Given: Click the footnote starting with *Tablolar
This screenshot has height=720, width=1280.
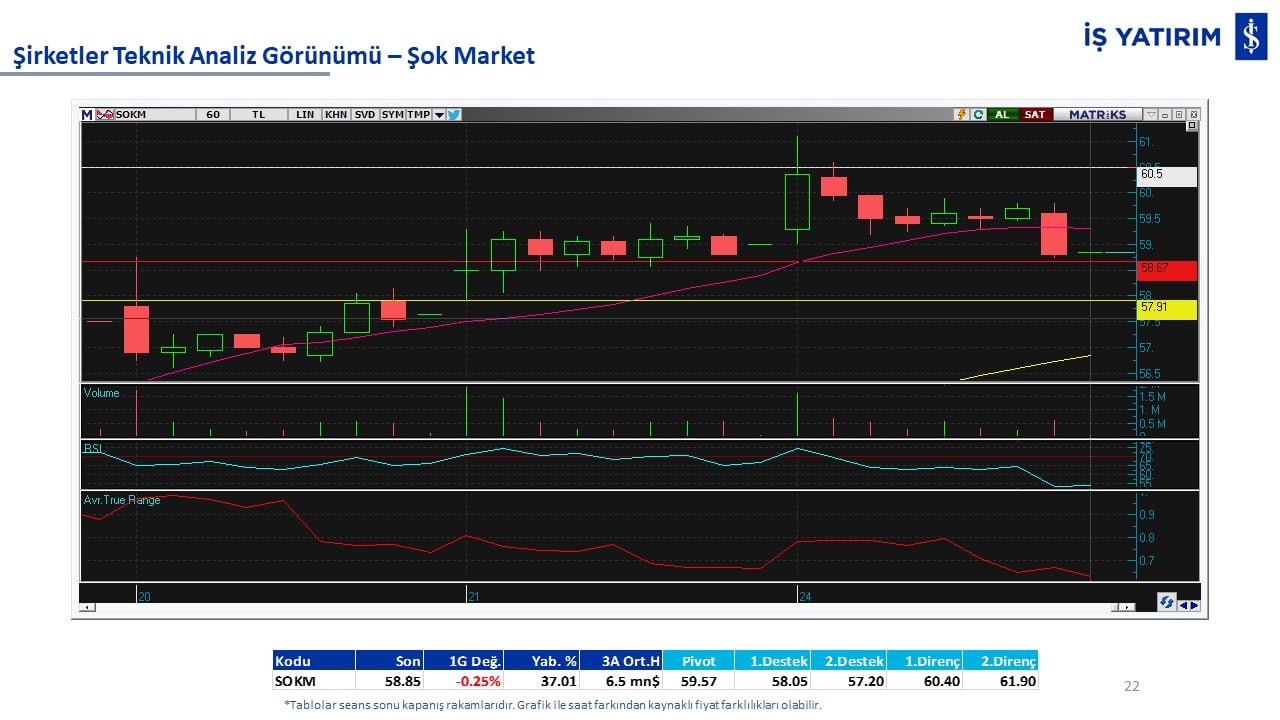Looking at the screenshot, I should [553, 705].
